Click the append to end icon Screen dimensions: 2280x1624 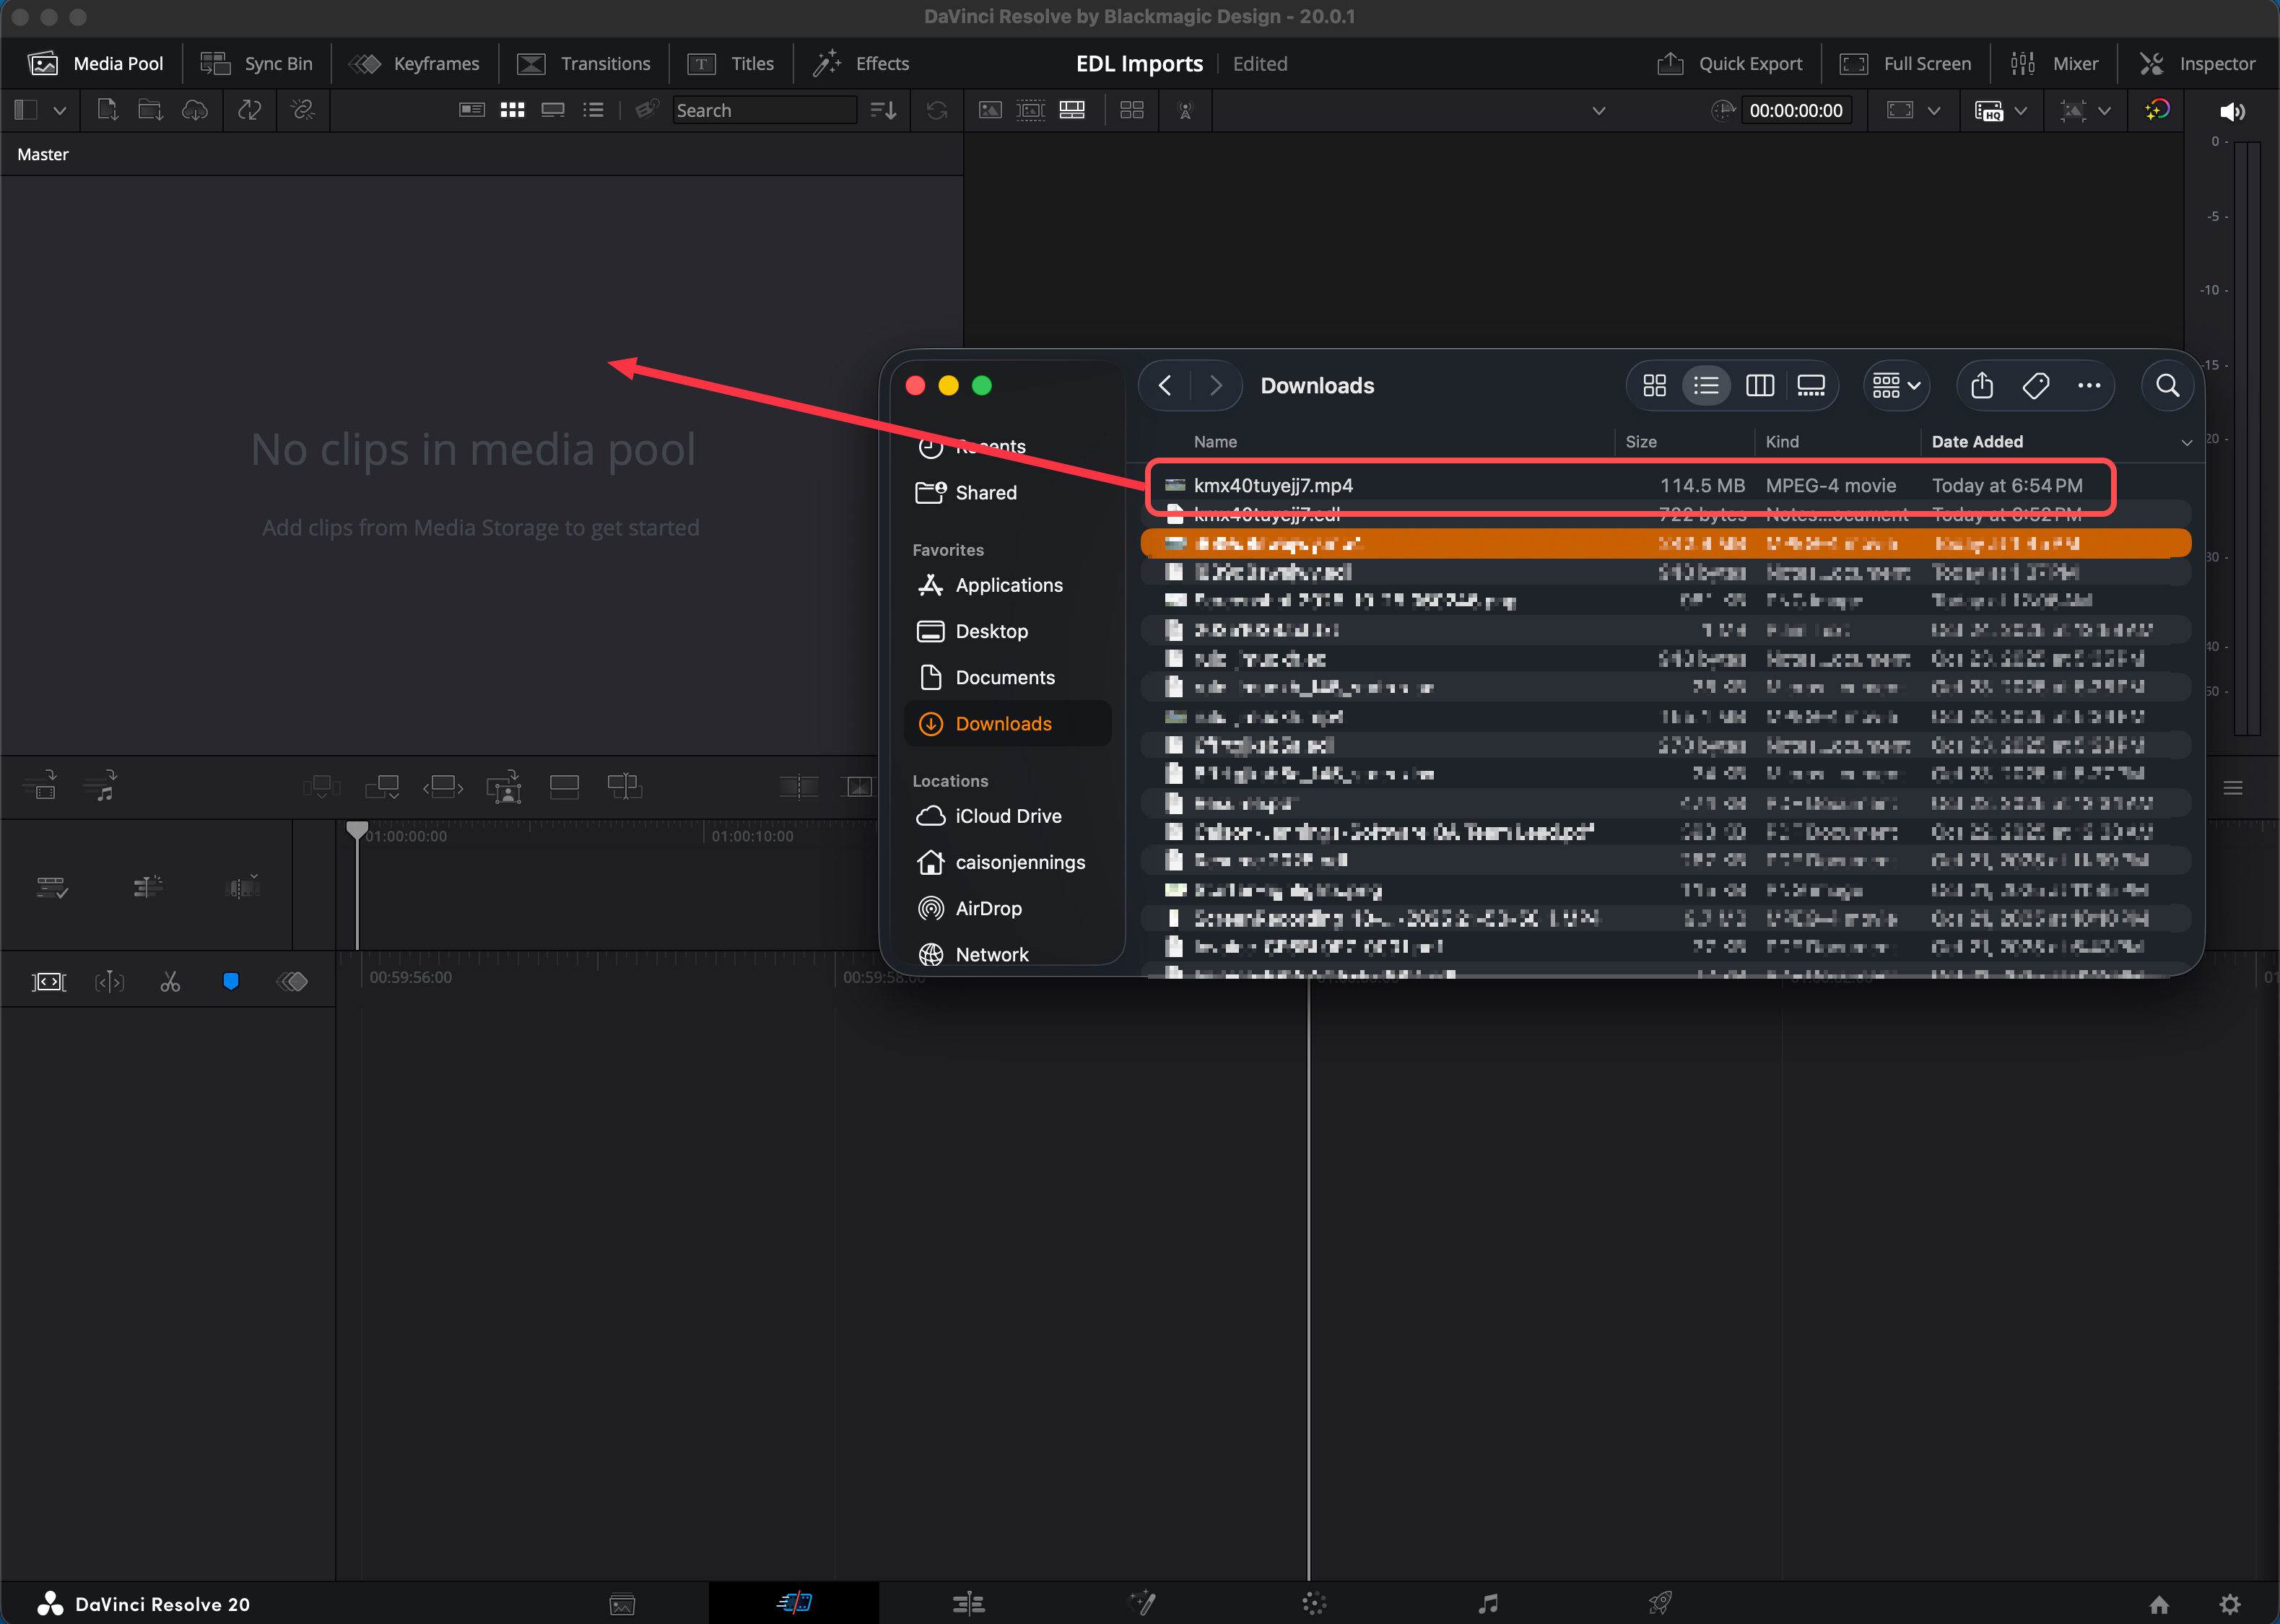coord(382,787)
